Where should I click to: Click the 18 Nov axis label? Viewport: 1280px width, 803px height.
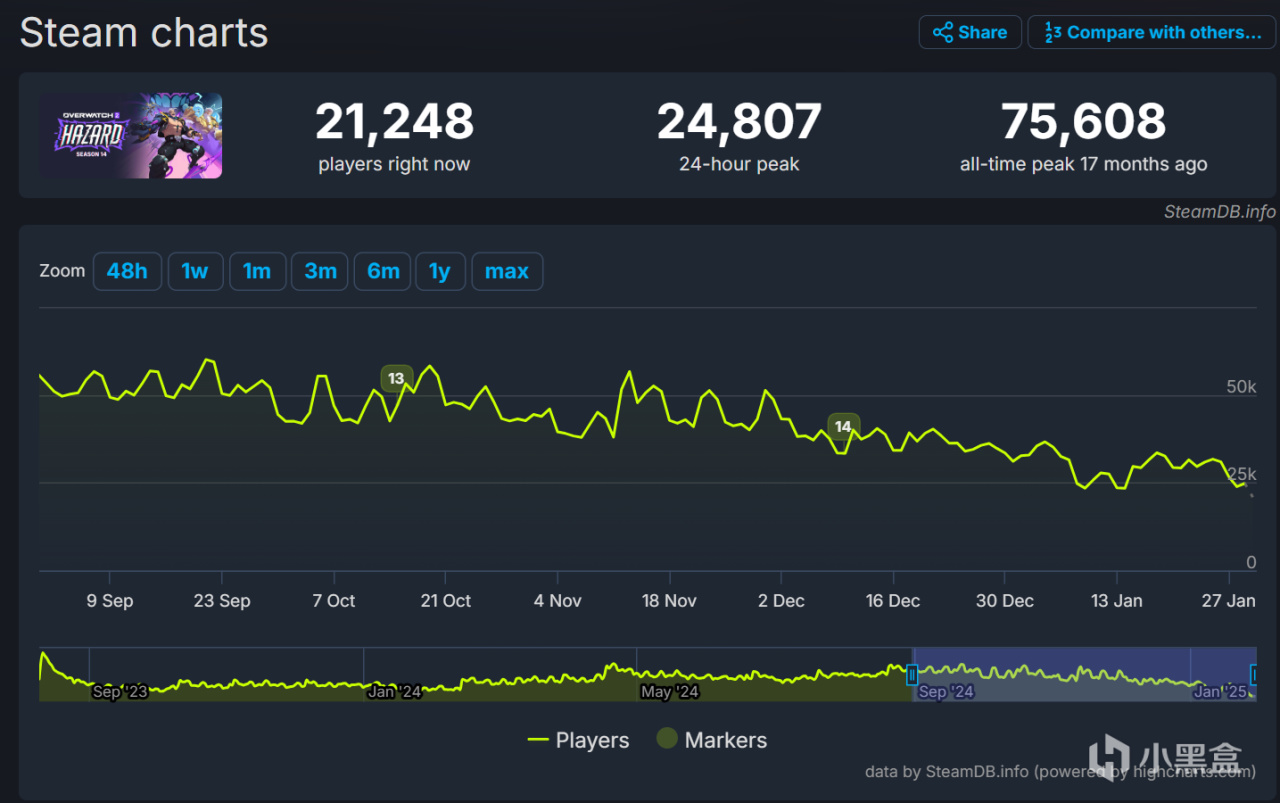coord(670,601)
